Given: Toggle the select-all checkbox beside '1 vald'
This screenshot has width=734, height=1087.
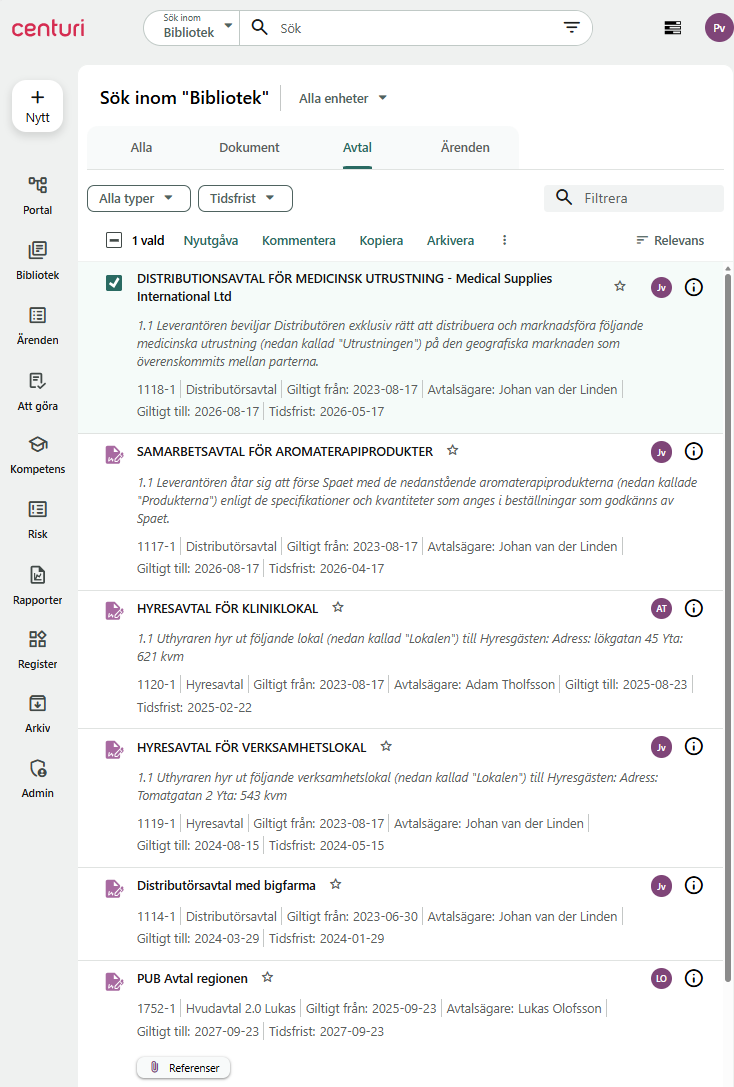Looking at the screenshot, I should (114, 241).
